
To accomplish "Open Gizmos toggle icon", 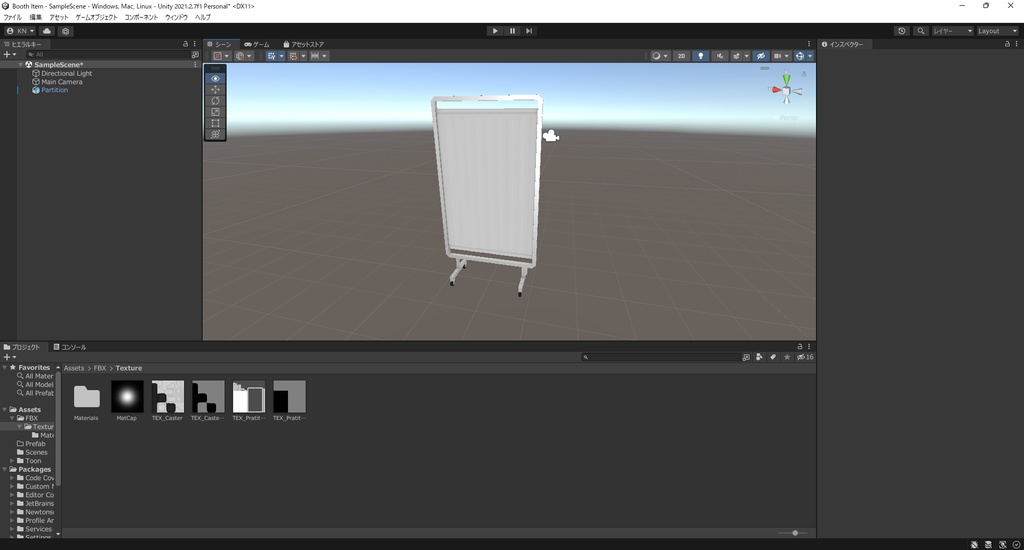I will [800, 56].
